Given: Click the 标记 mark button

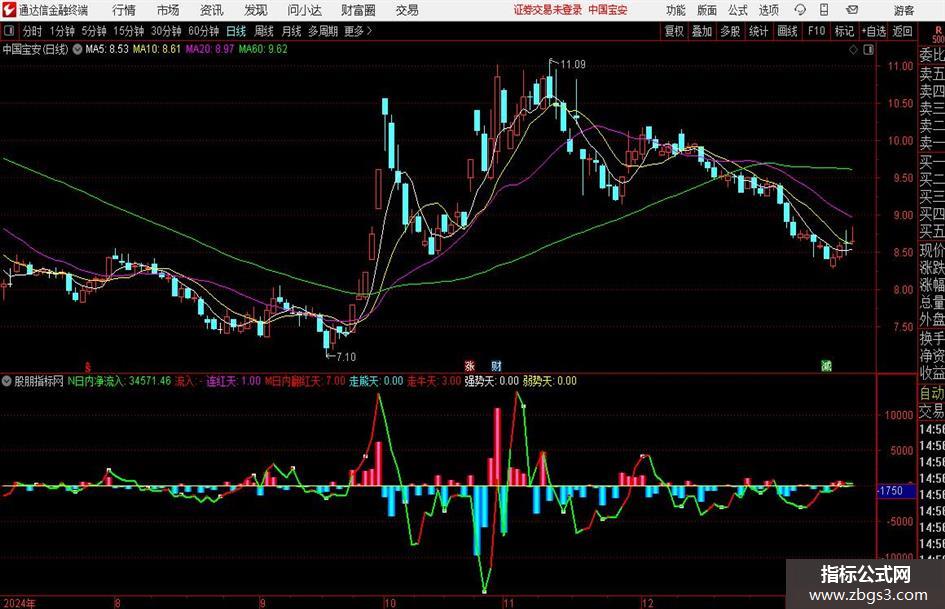Looking at the screenshot, I should click(844, 31).
